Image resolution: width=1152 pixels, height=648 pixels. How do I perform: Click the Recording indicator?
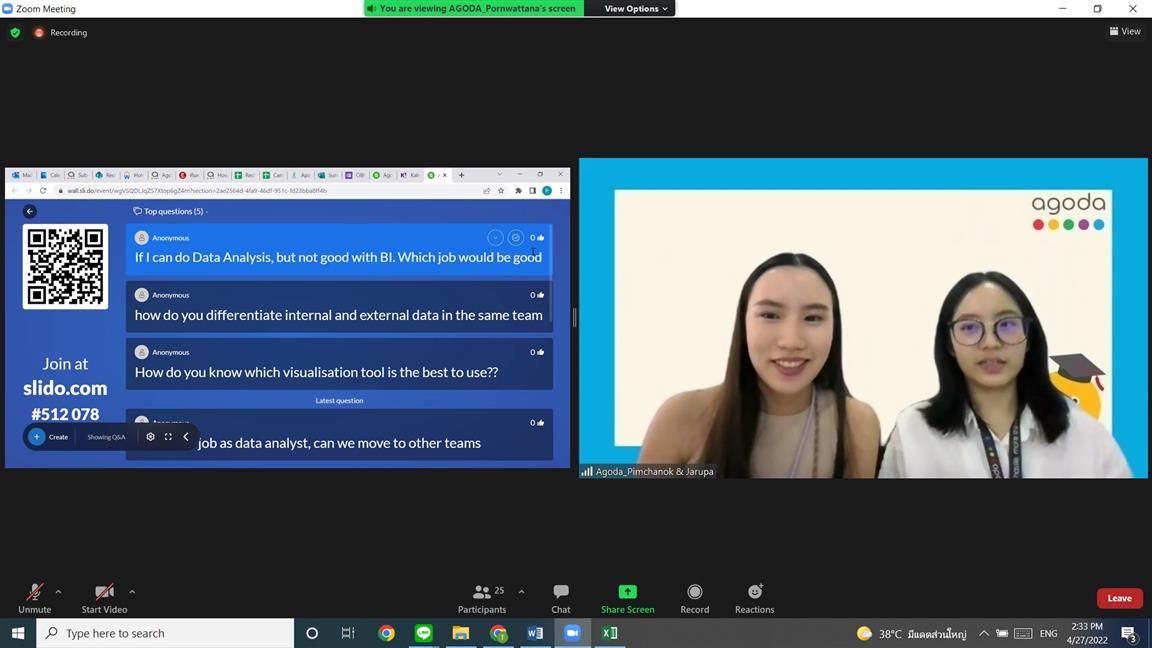(x=61, y=32)
